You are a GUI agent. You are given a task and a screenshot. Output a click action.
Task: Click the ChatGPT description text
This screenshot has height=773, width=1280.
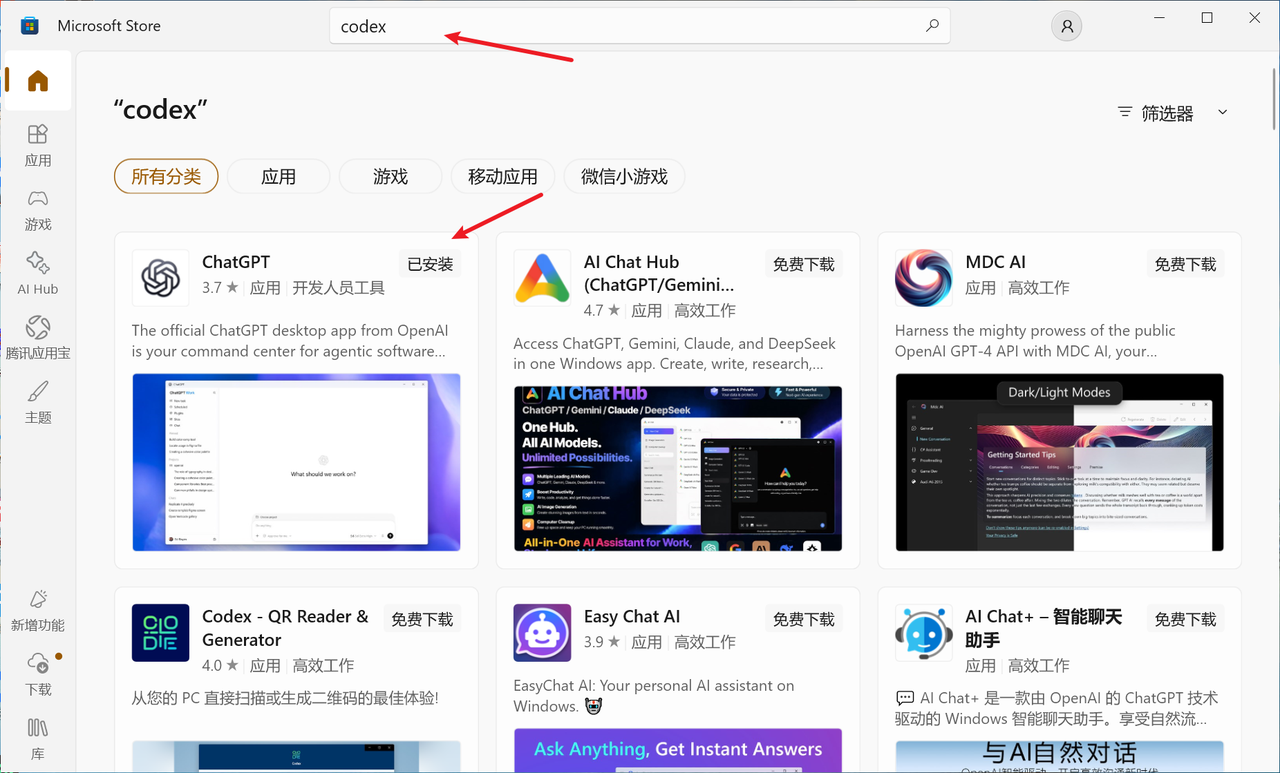(290, 341)
